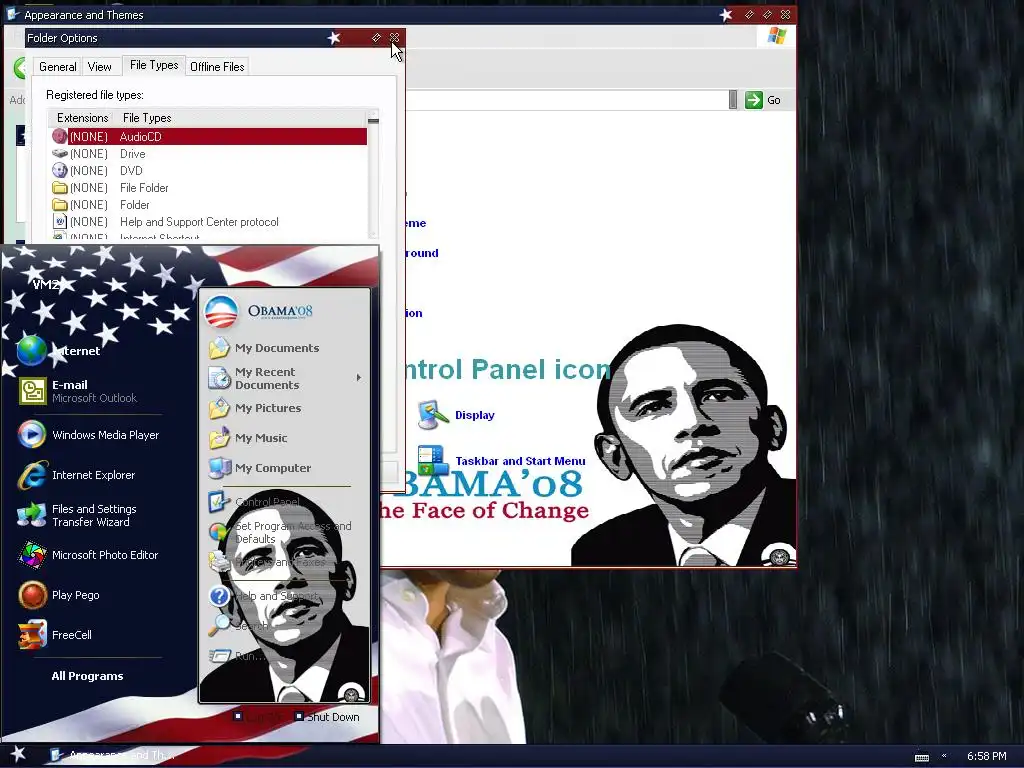1024x768 pixels.
Task: Select the File Folder file type row
Action: [209, 187]
